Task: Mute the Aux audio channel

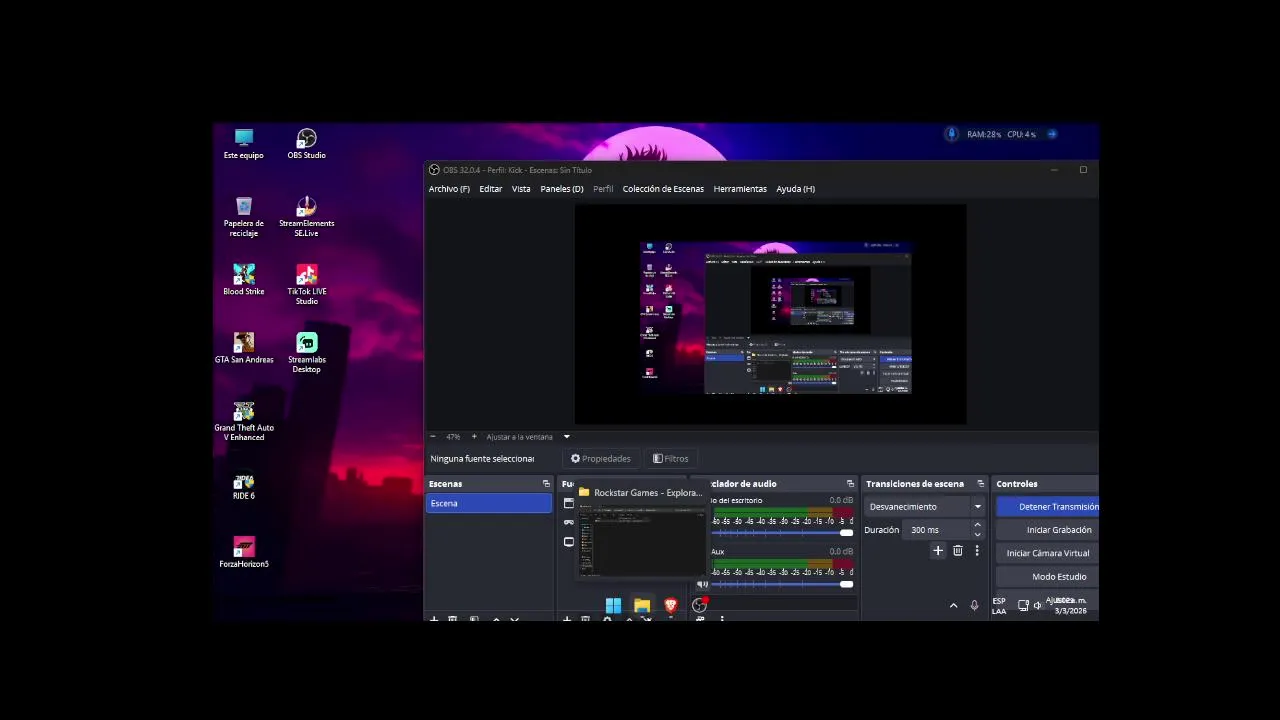Action: coord(703,584)
